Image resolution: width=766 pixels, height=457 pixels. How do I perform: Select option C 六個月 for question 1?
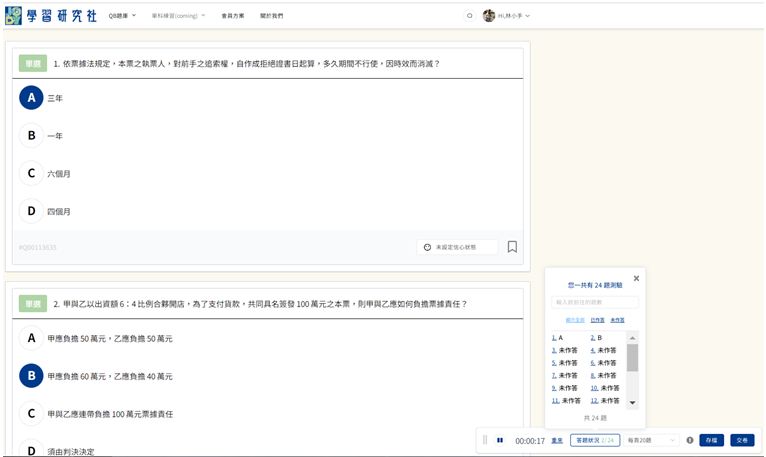point(31,173)
